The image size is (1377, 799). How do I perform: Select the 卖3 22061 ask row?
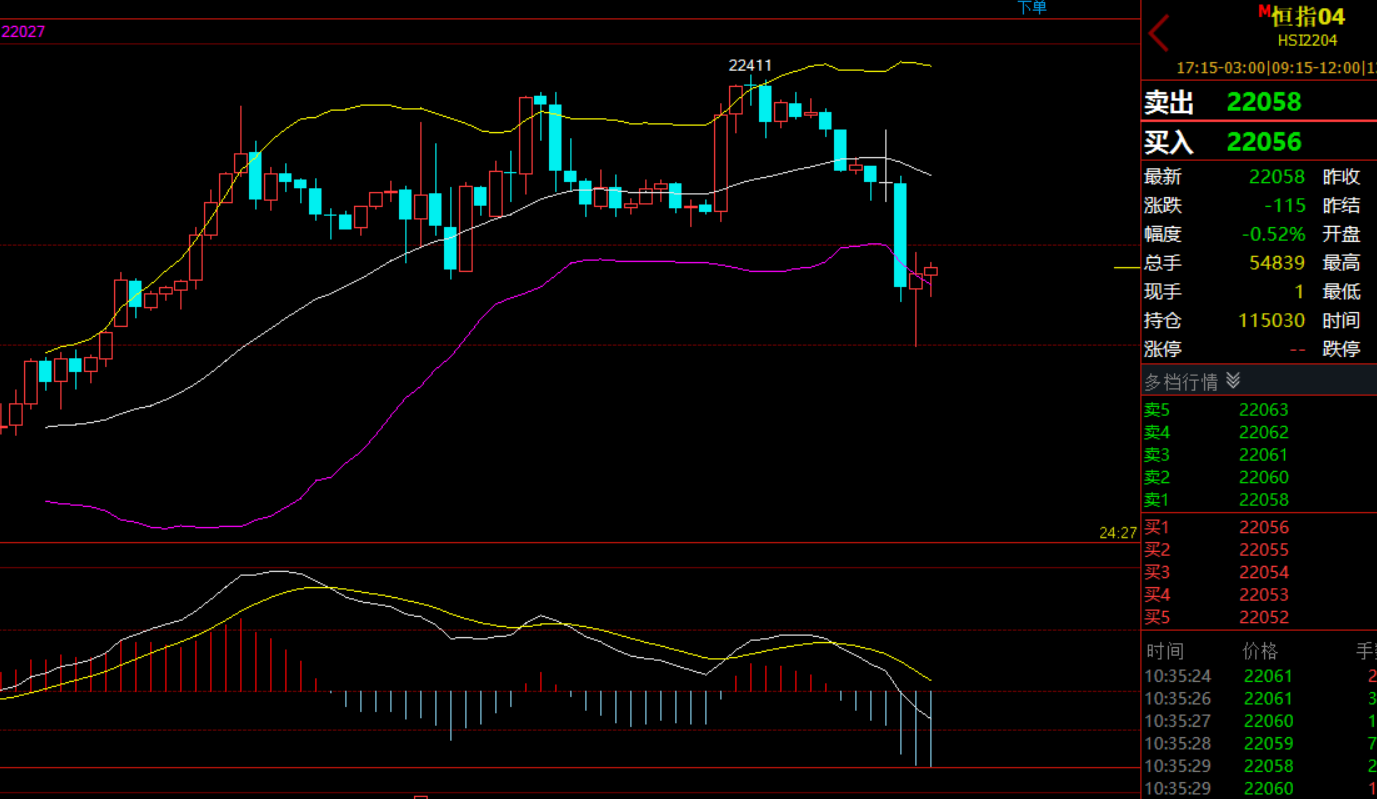coord(1259,455)
